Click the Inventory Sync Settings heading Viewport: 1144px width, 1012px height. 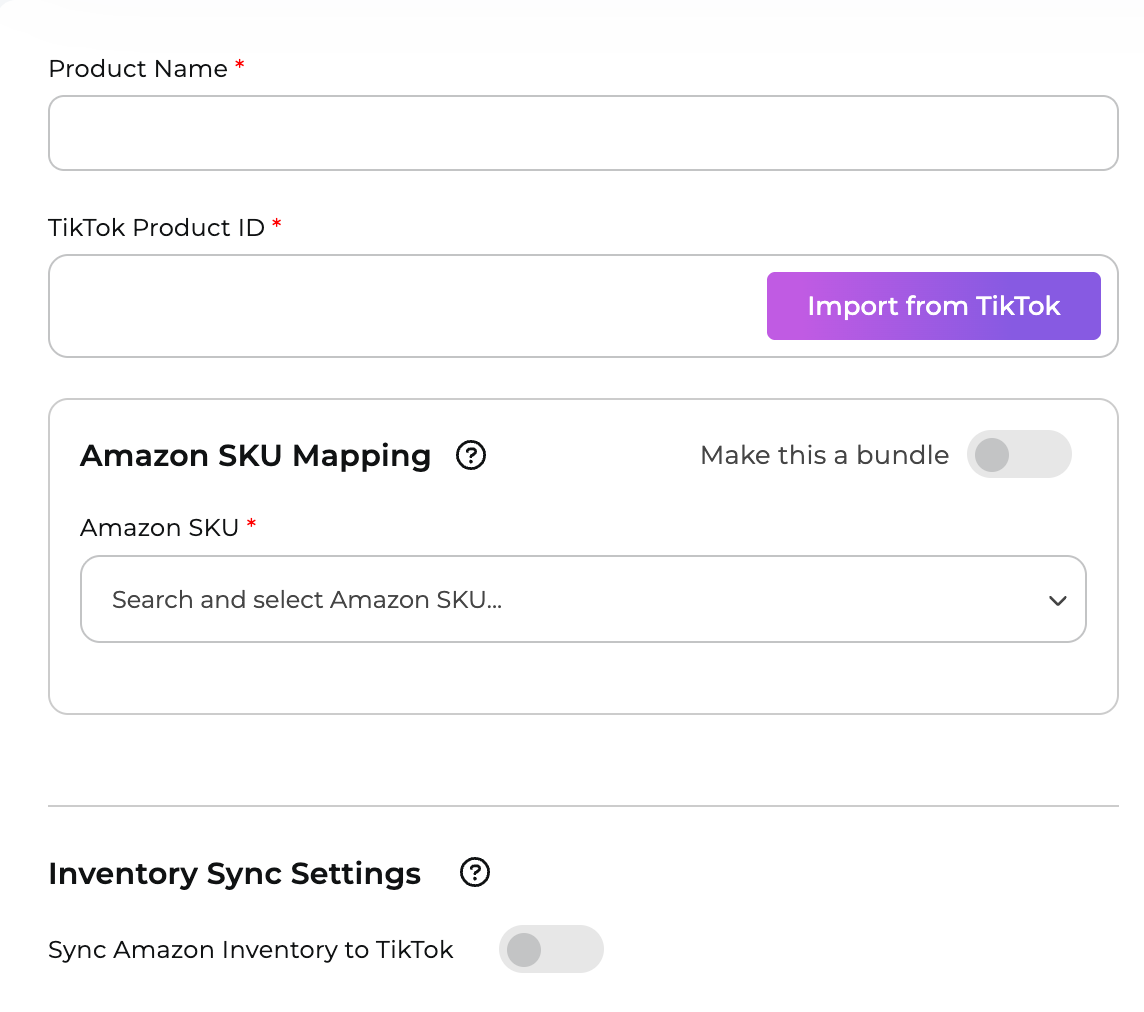234,873
